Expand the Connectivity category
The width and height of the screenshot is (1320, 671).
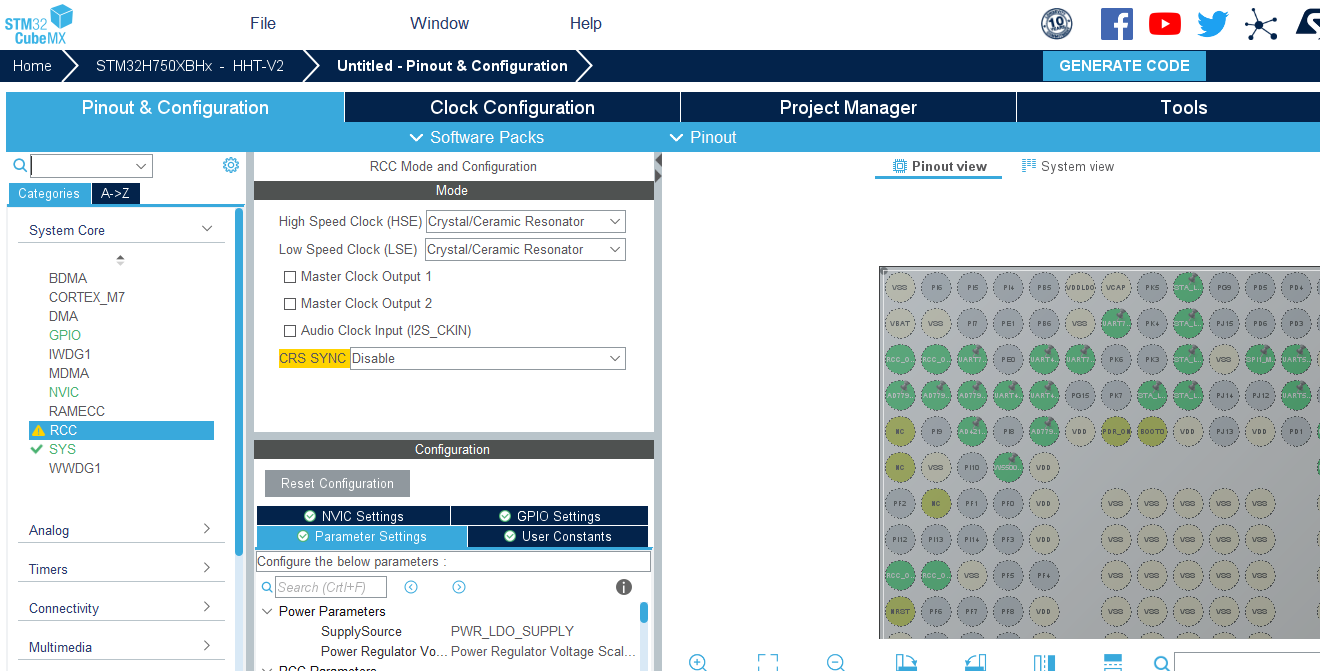207,607
